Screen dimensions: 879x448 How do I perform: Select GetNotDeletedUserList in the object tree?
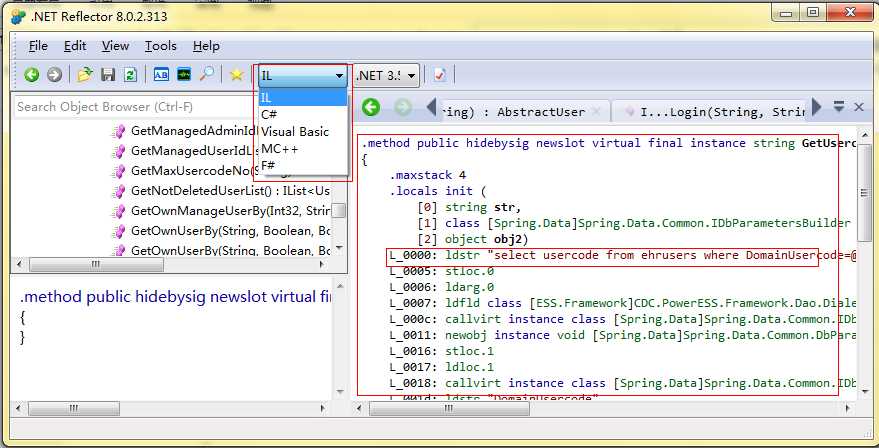(x=200, y=190)
